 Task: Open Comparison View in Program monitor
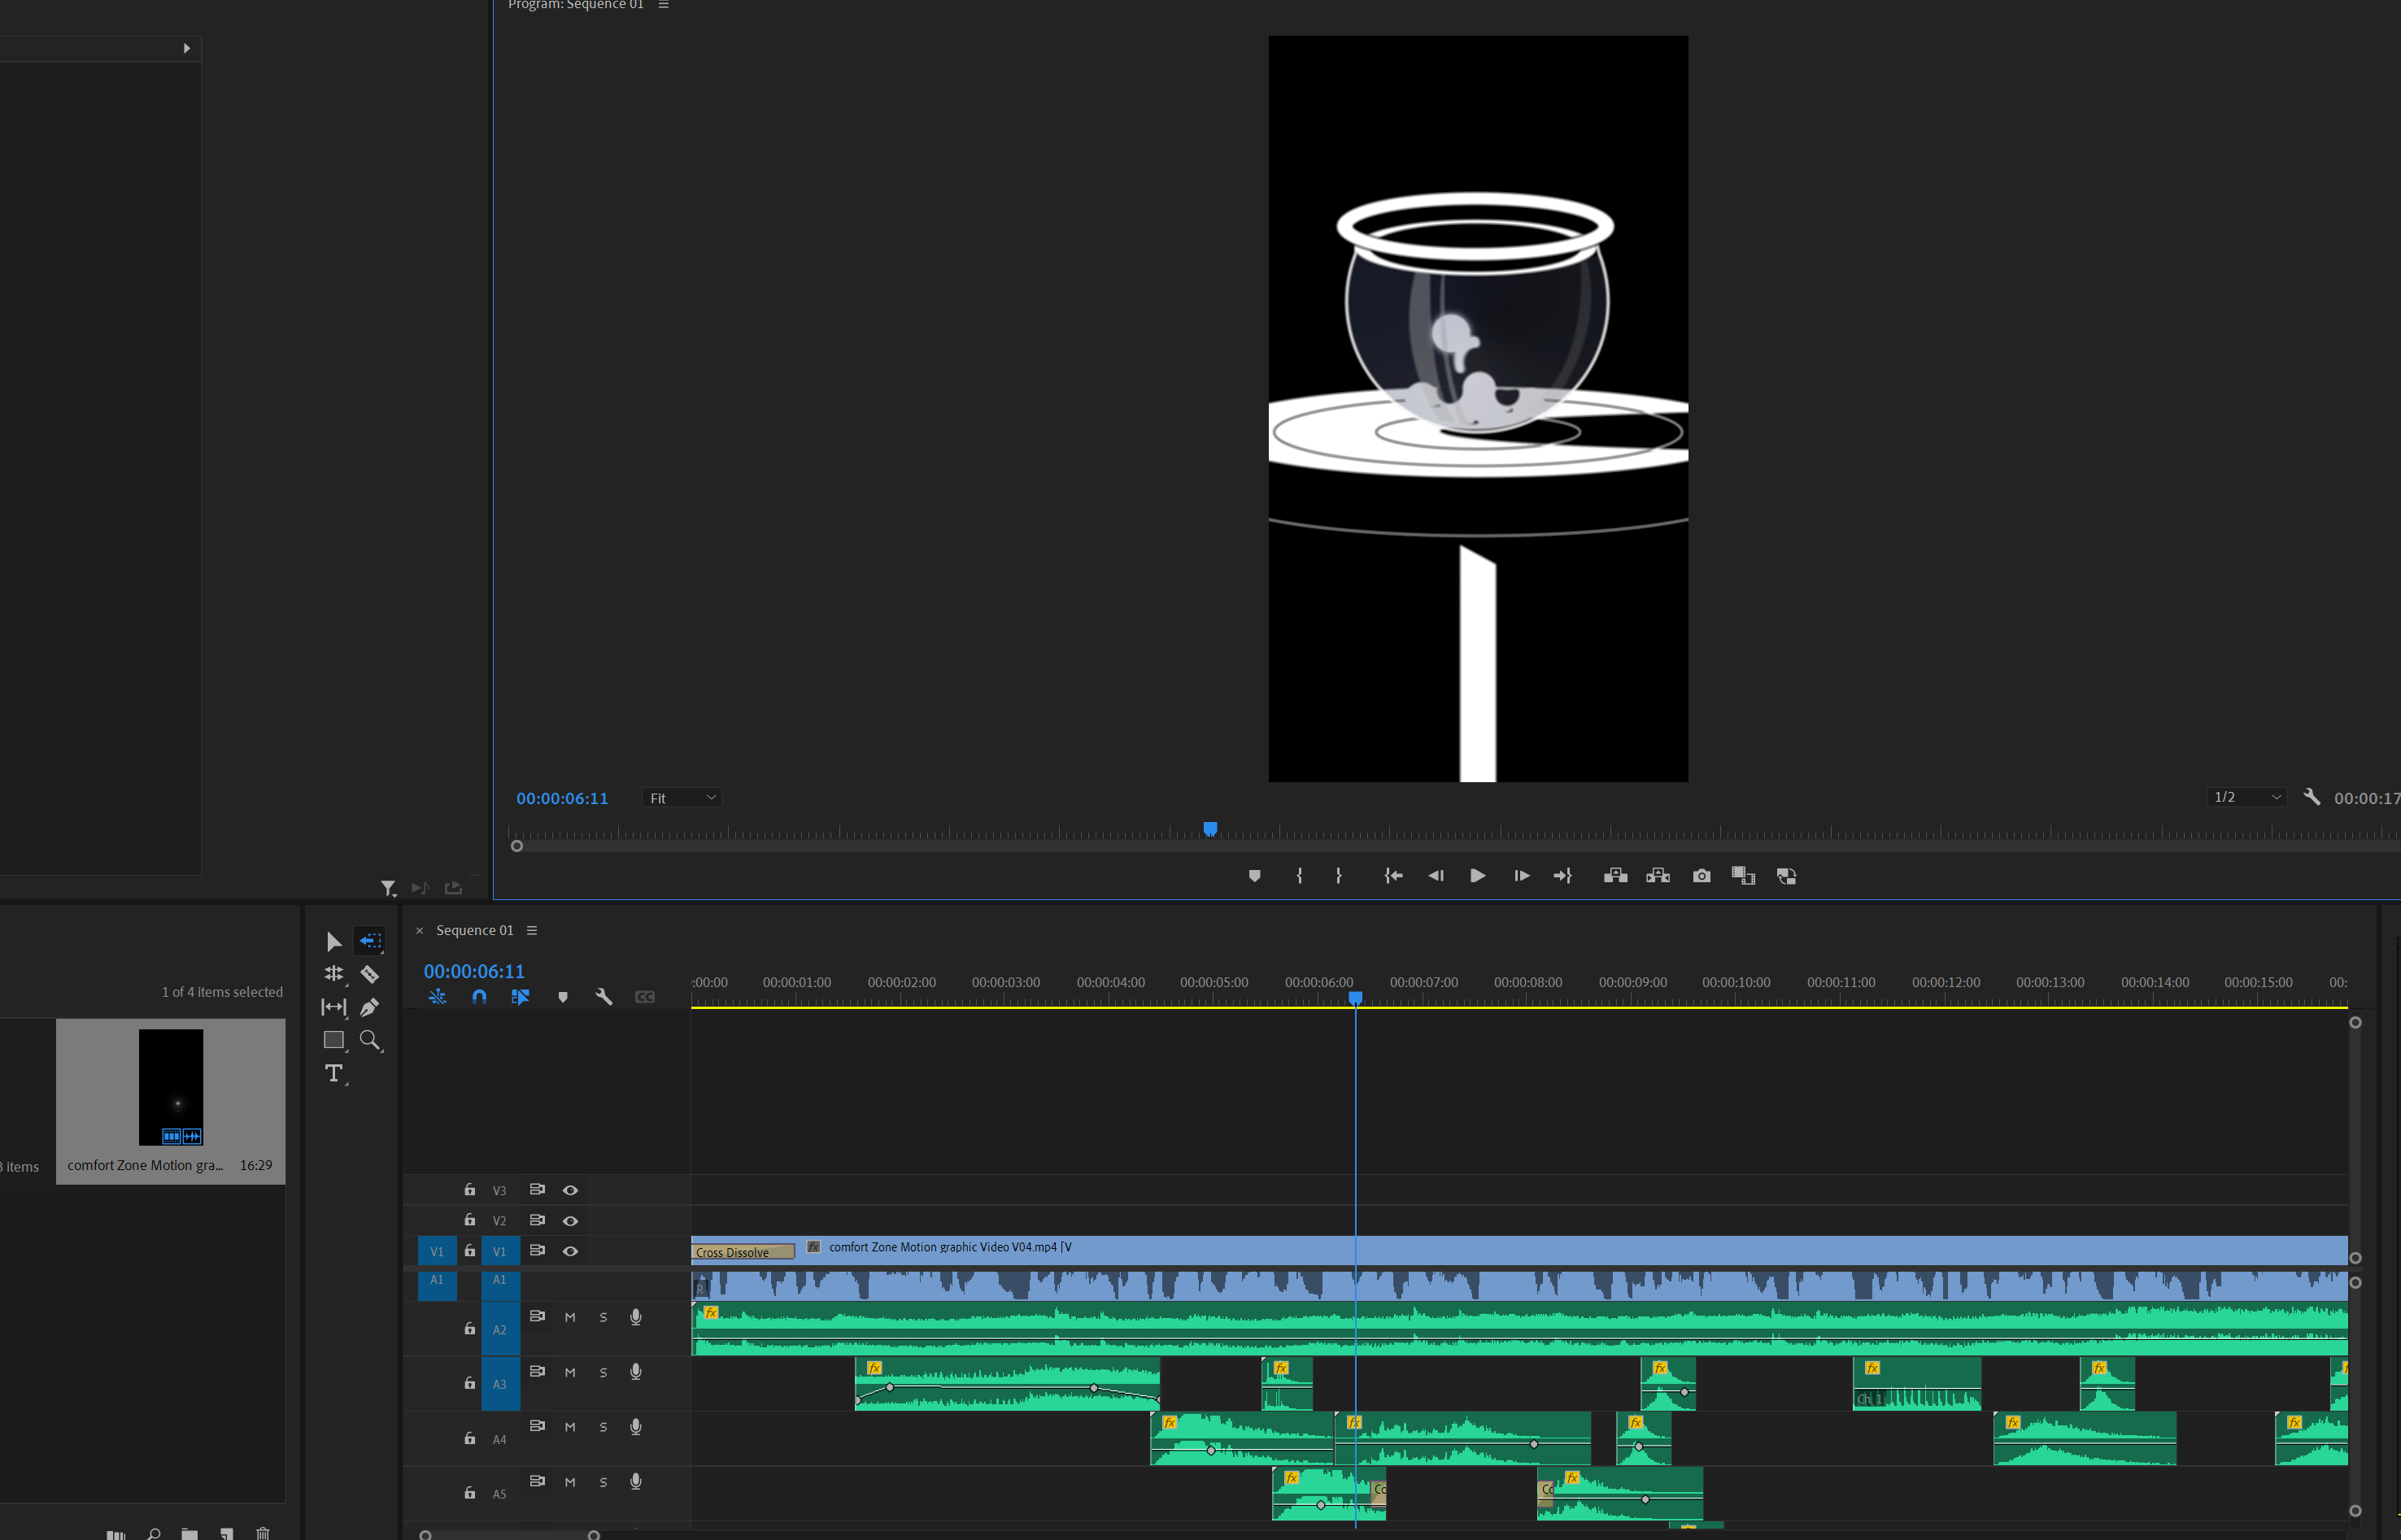click(1743, 876)
